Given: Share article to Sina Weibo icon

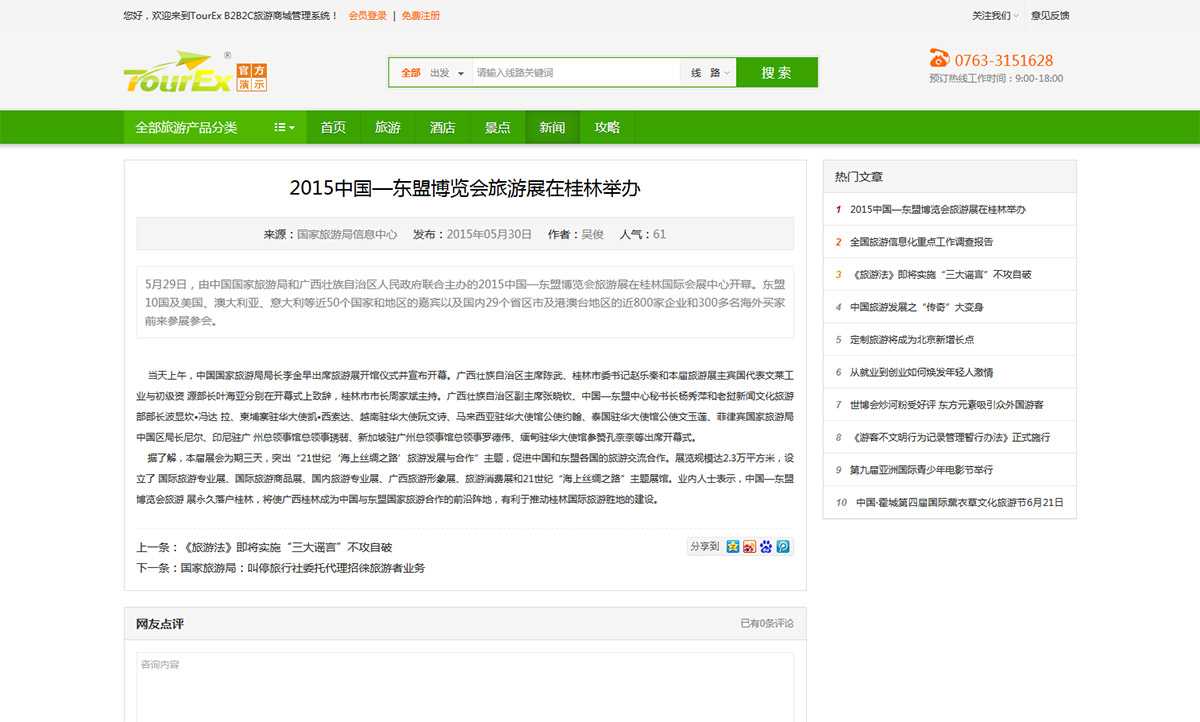Looking at the screenshot, I should [750, 547].
